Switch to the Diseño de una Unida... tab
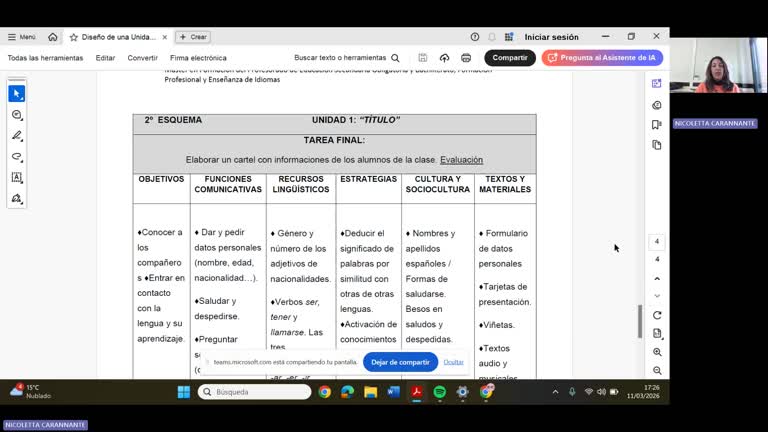The height and width of the screenshot is (432, 768). click(119, 37)
